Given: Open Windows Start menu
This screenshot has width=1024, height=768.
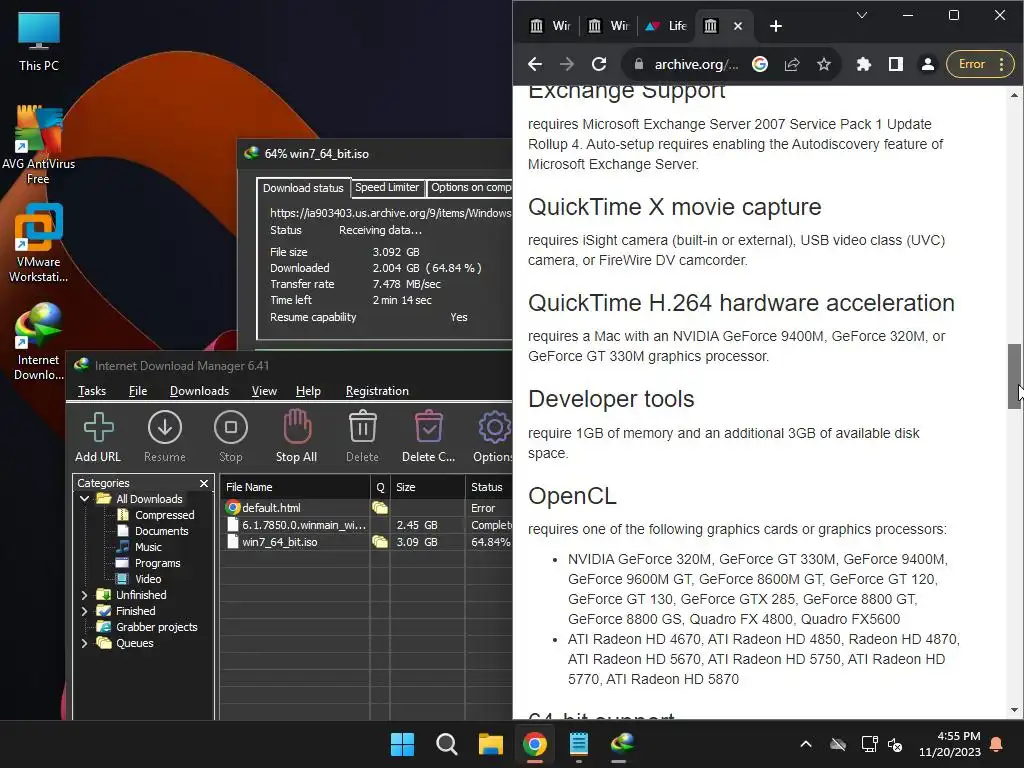Looking at the screenshot, I should pyautogui.click(x=402, y=744).
